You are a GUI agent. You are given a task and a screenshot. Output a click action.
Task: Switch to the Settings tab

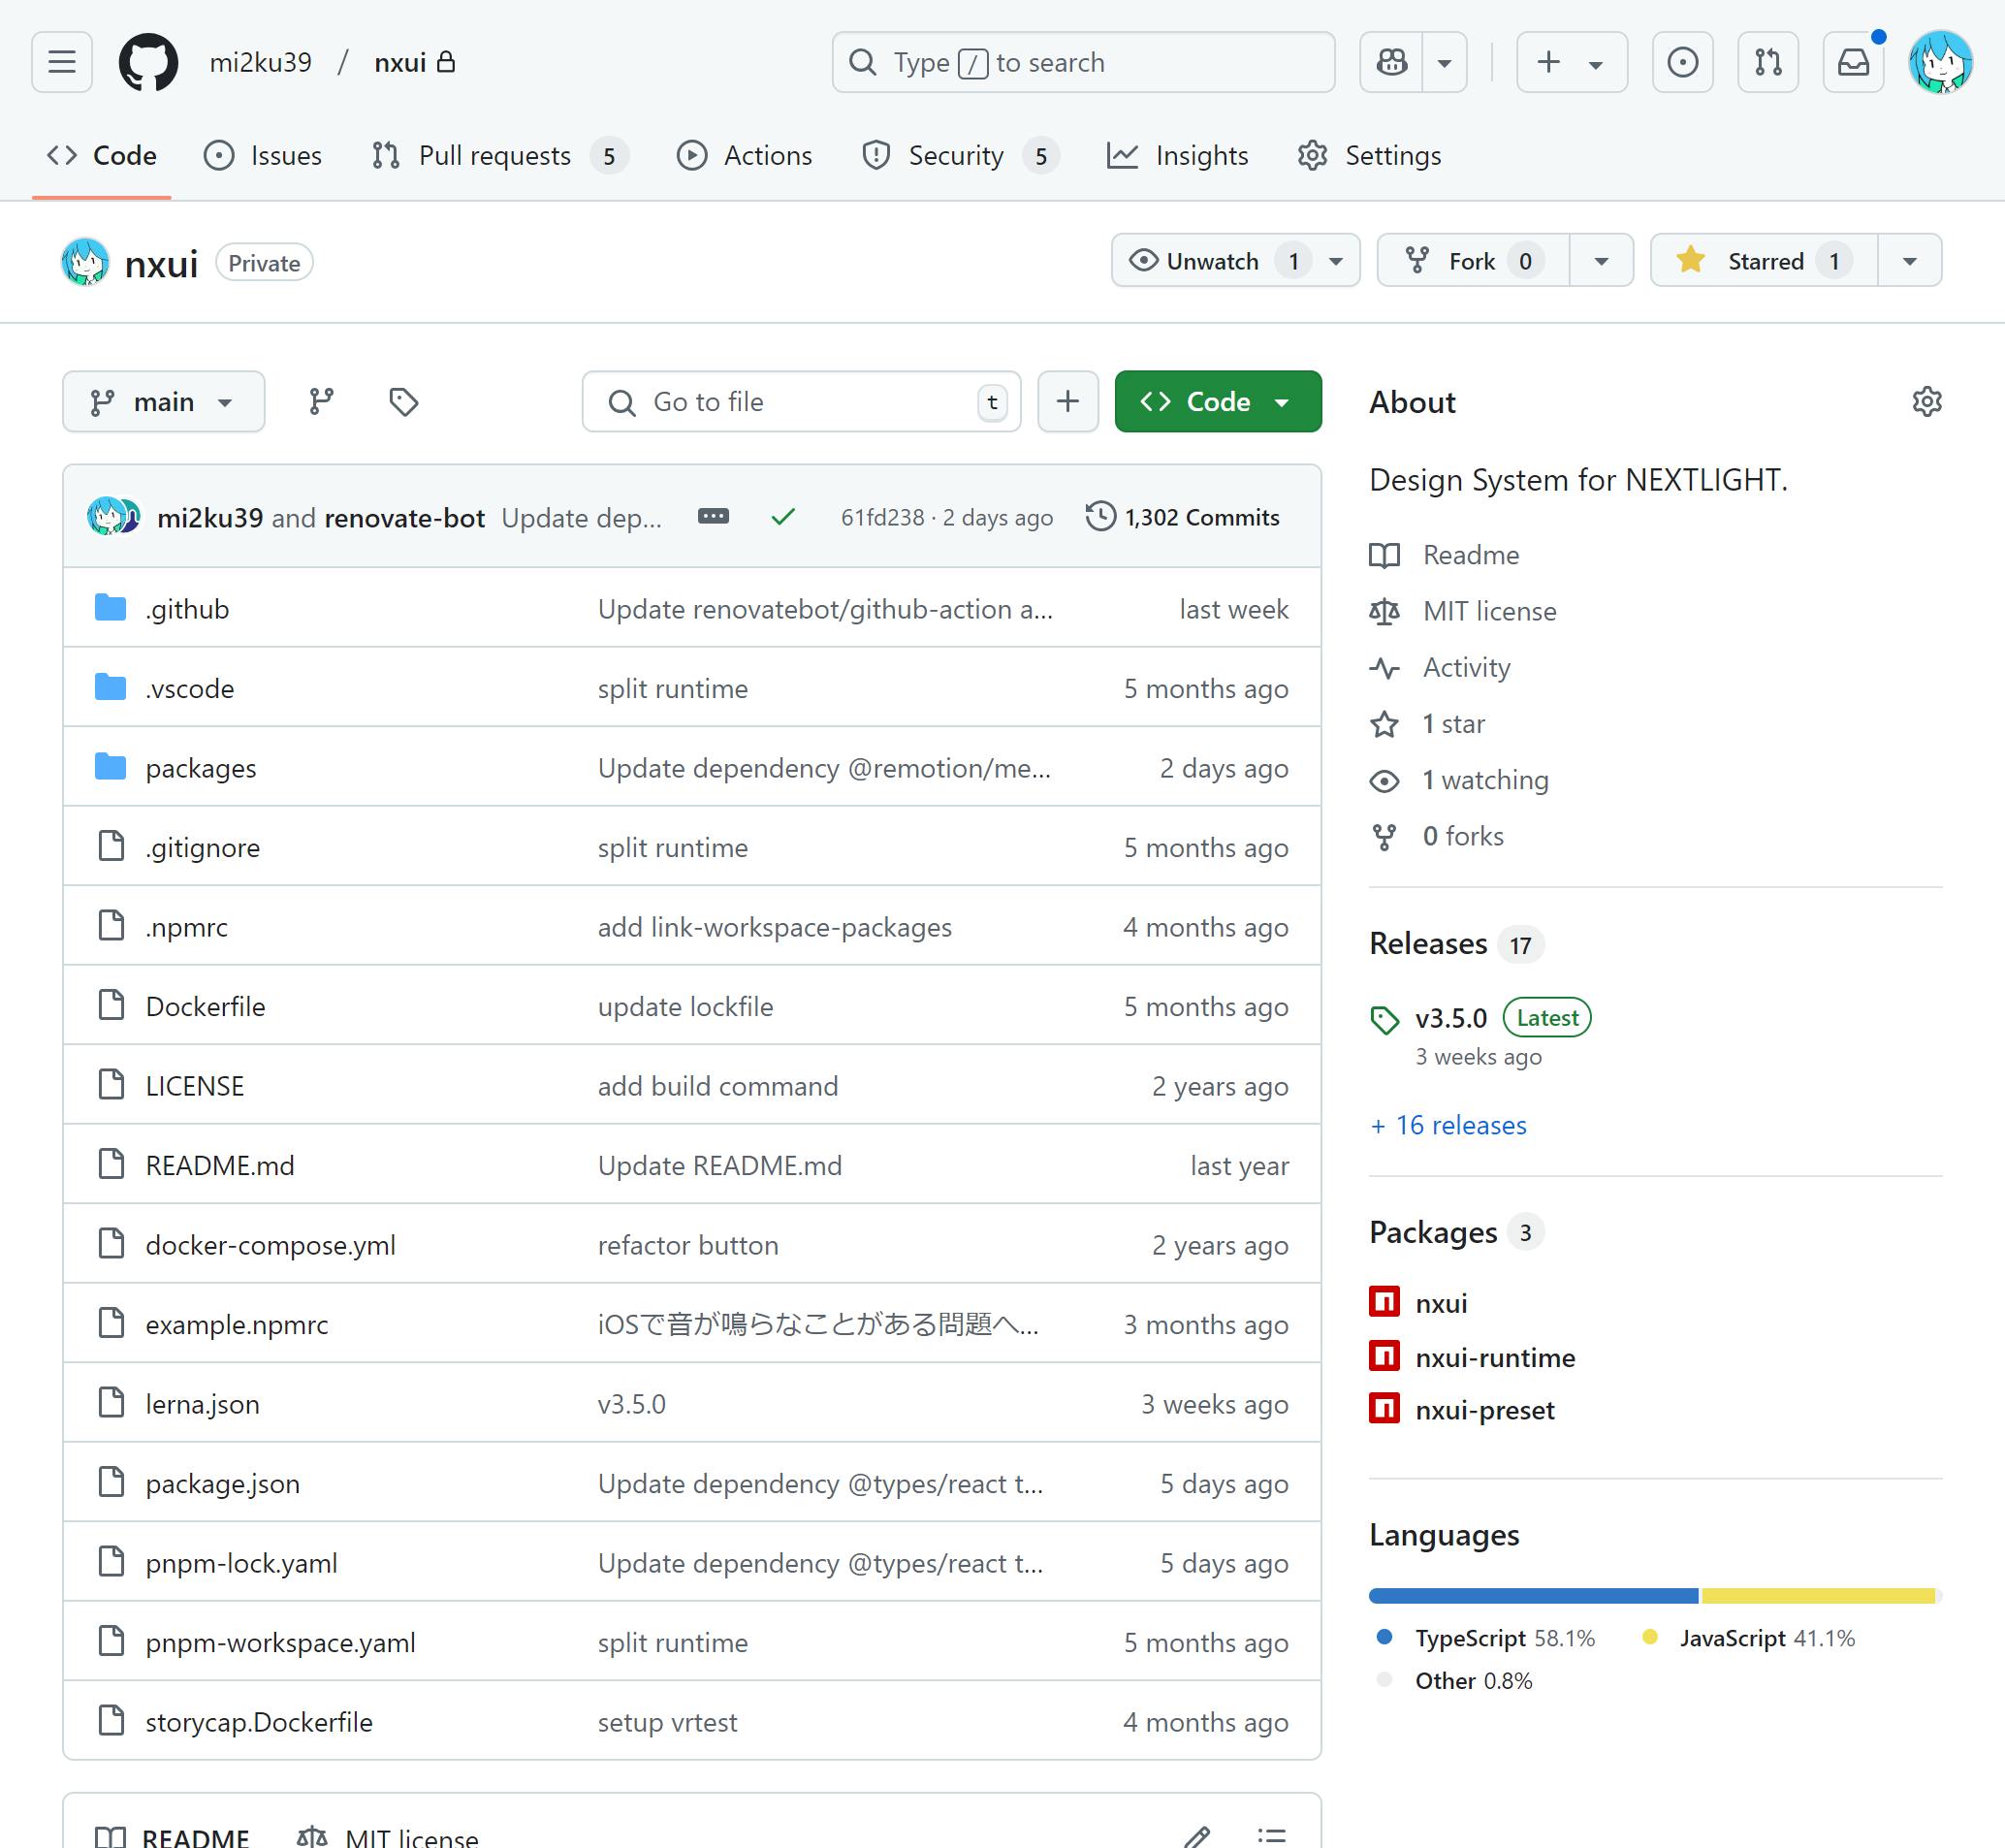(x=1370, y=155)
